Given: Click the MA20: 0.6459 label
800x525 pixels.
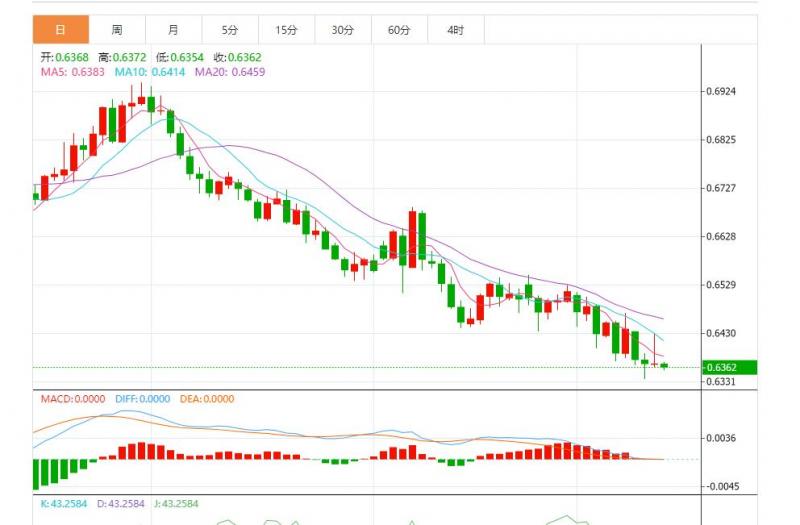Looking at the screenshot, I should 230,72.
